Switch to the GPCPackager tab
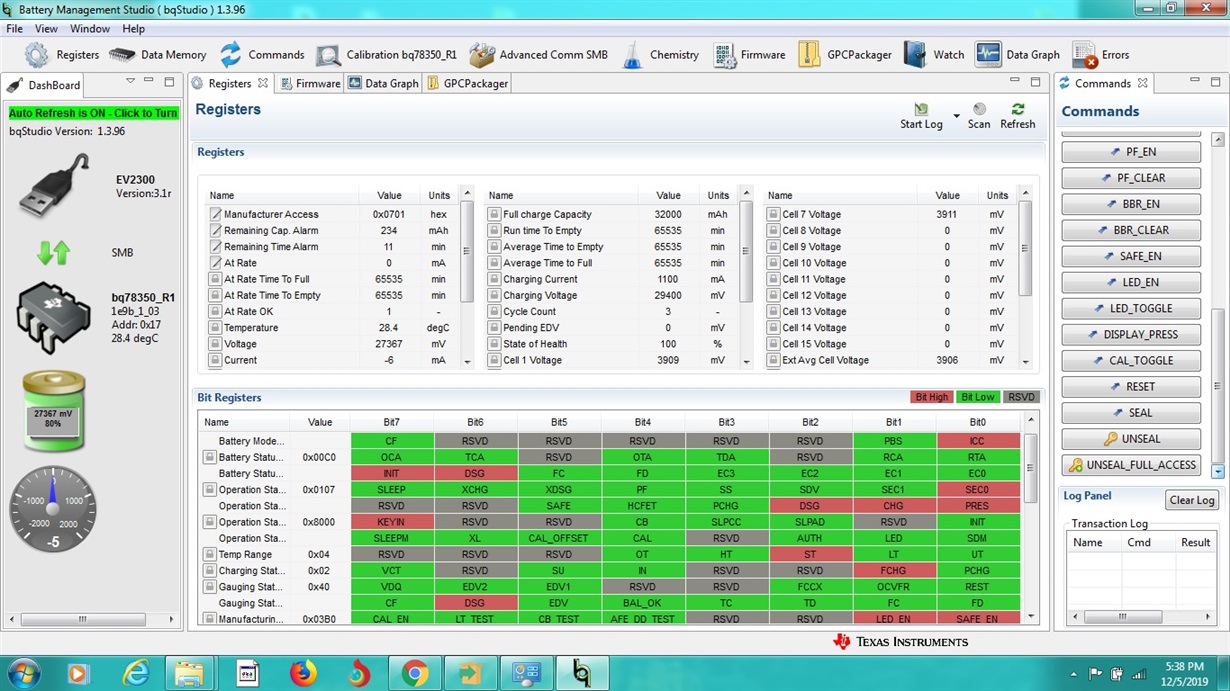 [x=468, y=84]
